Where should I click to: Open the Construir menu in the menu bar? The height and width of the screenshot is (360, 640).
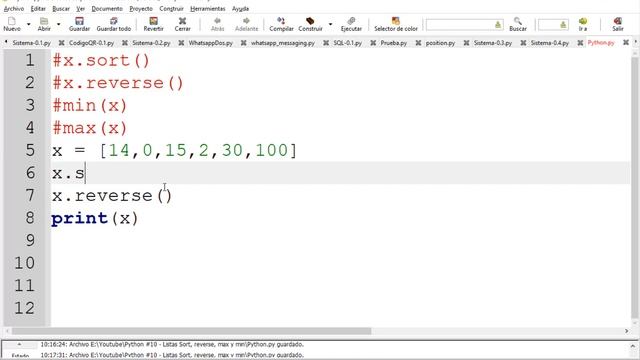(x=171, y=9)
